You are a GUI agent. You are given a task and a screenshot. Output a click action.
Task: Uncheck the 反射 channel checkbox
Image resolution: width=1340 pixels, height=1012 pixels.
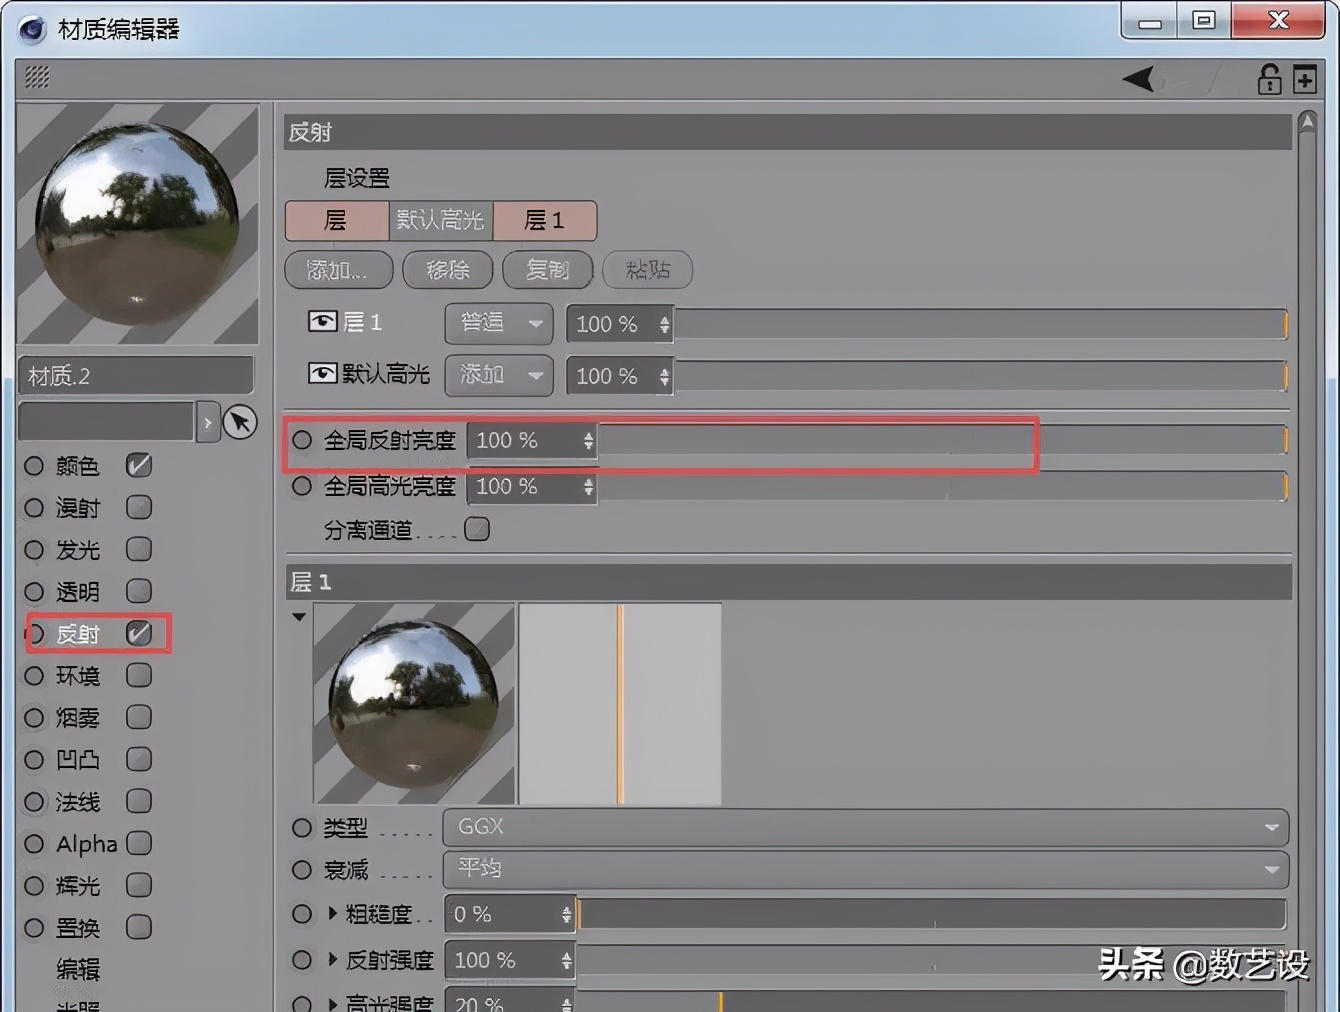pos(140,633)
